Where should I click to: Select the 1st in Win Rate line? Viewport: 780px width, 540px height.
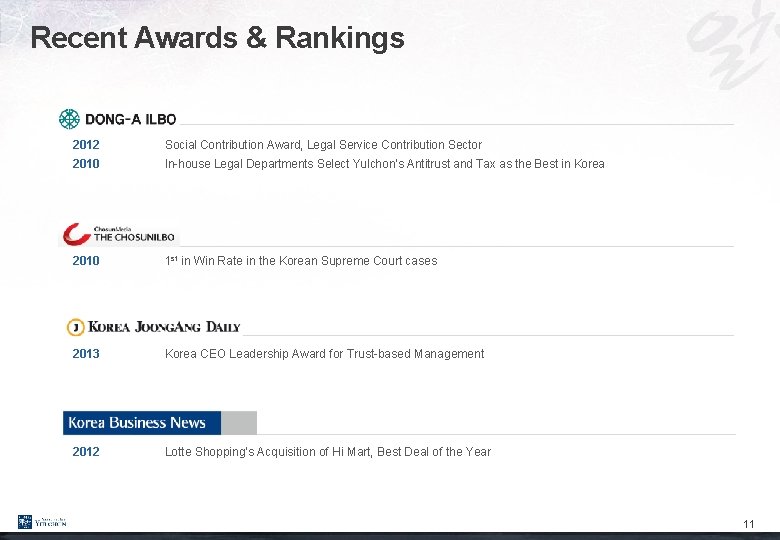(301, 261)
